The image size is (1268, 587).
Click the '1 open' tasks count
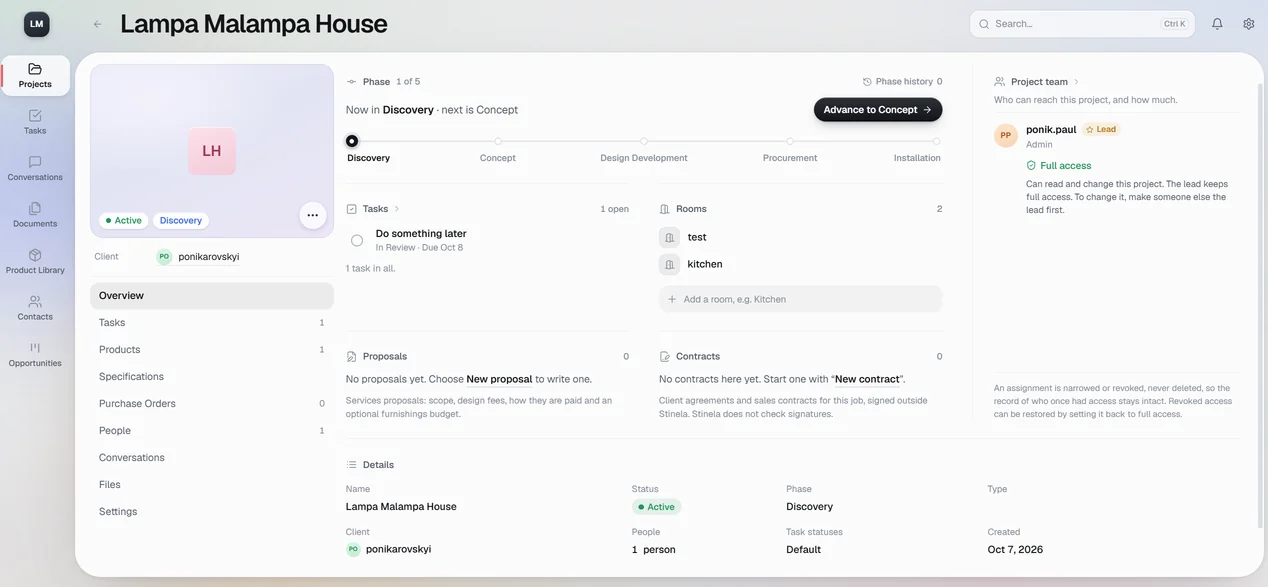tap(614, 209)
